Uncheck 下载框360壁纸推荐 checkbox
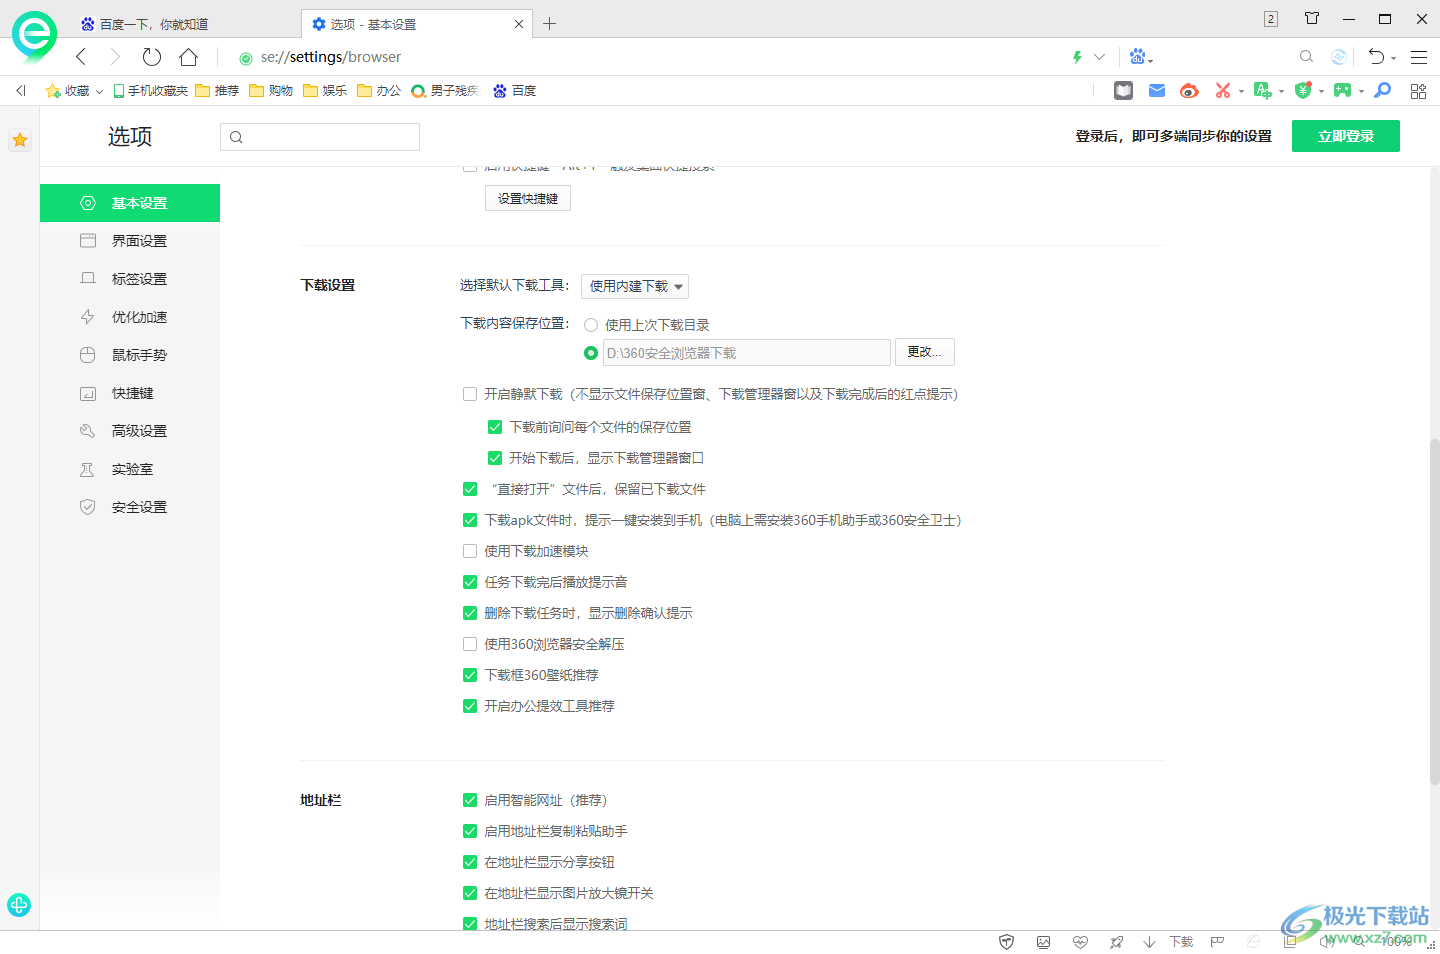This screenshot has height=954, width=1440. (x=470, y=675)
